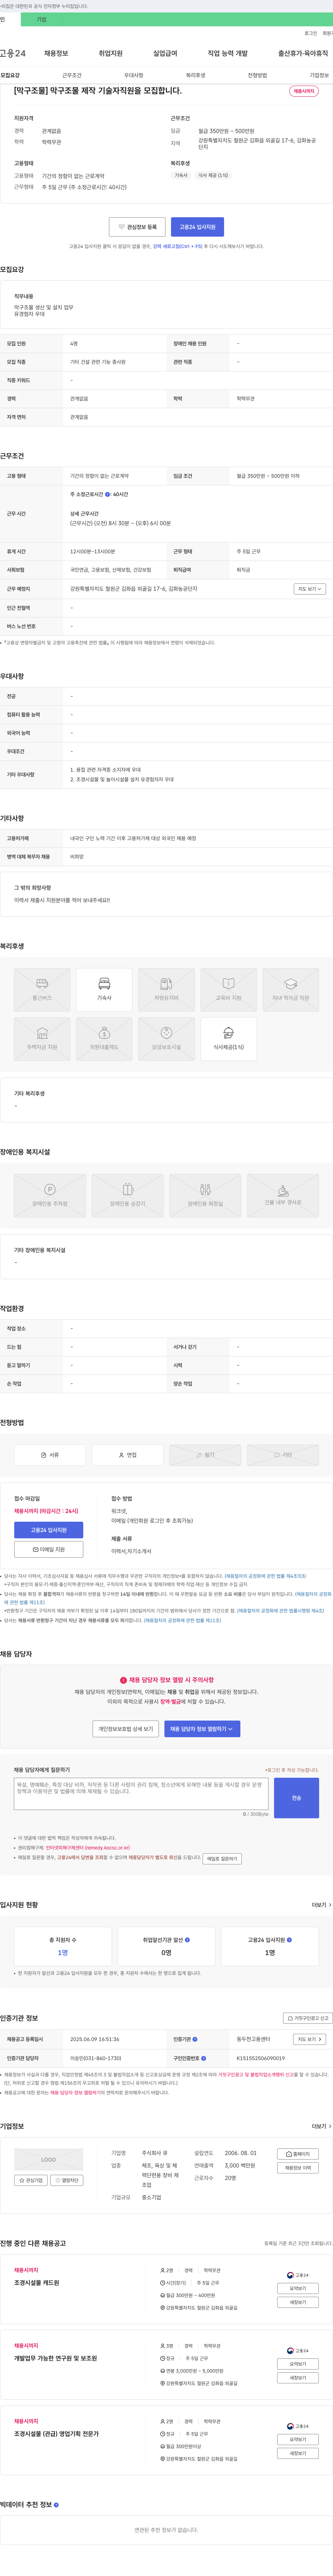333x2576 pixels.
Task: Click 개인정보보호법 상세 보기 button
Action: tap(126, 1729)
